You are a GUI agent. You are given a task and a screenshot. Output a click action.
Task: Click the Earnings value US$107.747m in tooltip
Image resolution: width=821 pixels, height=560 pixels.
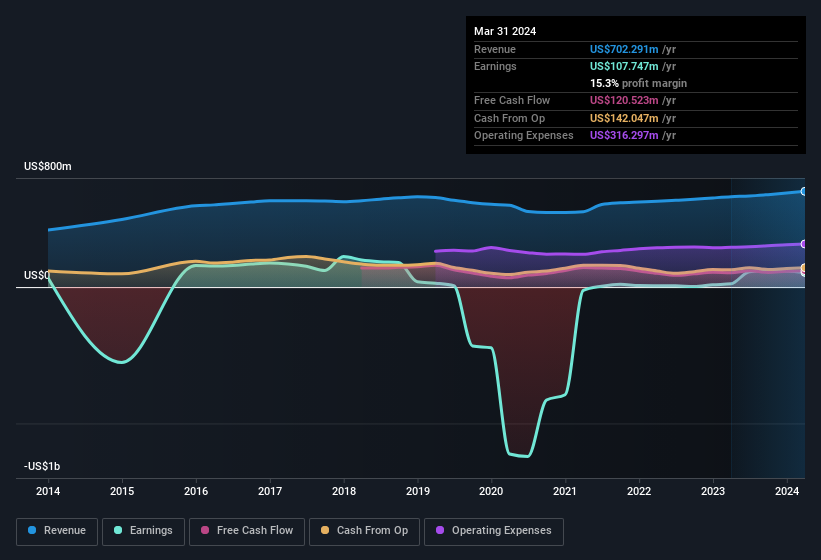pyautogui.click(x=624, y=66)
